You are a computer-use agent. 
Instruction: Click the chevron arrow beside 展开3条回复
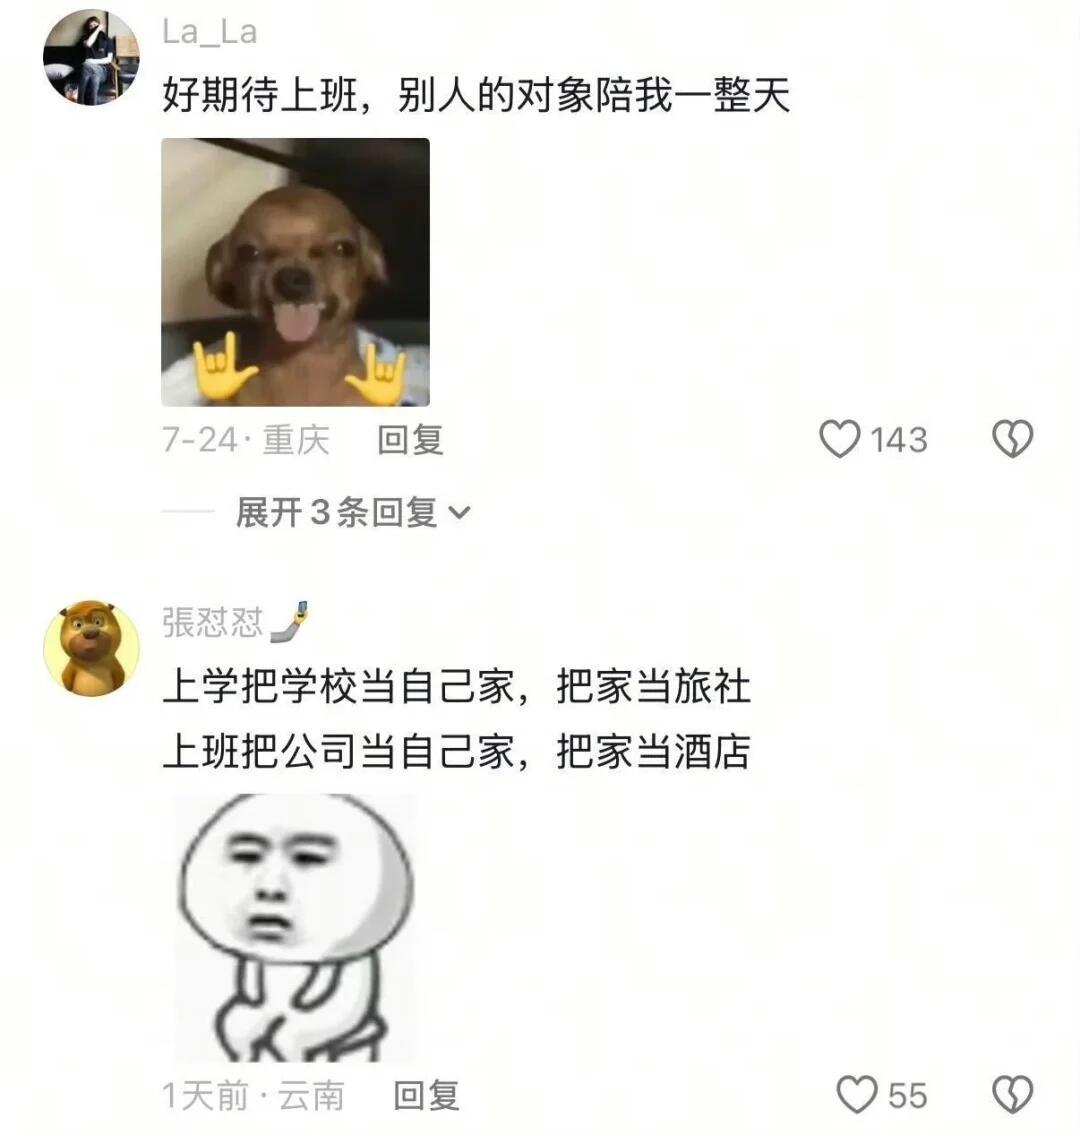[460, 513]
